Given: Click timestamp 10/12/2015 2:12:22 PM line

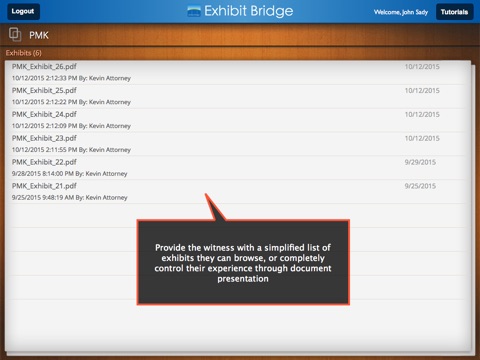Looking at the screenshot, I should pyautogui.click(x=71, y=102).
